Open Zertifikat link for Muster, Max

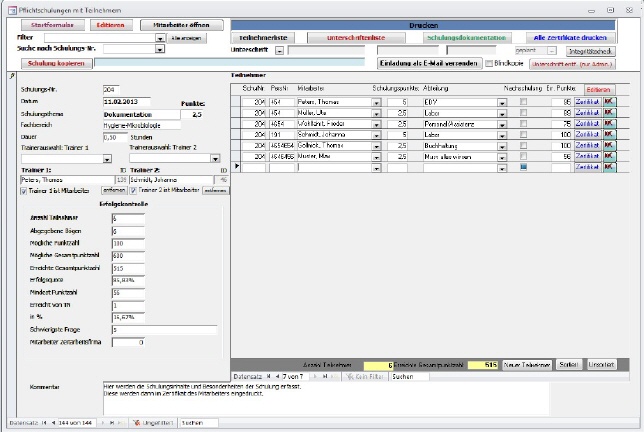tap(587, 156)
